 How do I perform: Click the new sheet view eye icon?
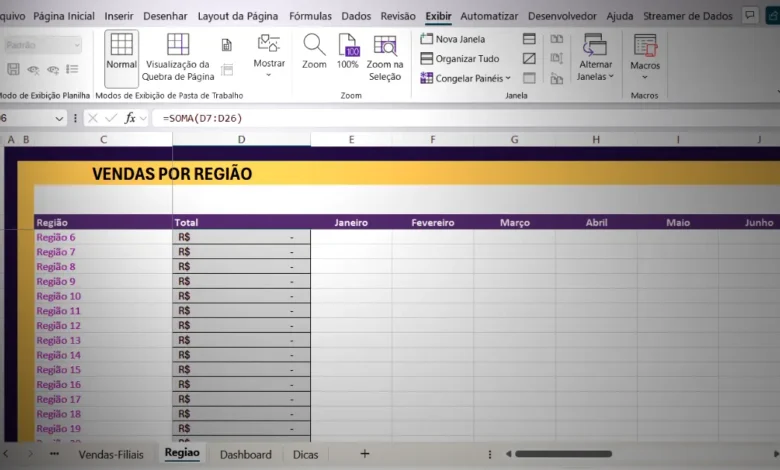click(x=53, y=70)
